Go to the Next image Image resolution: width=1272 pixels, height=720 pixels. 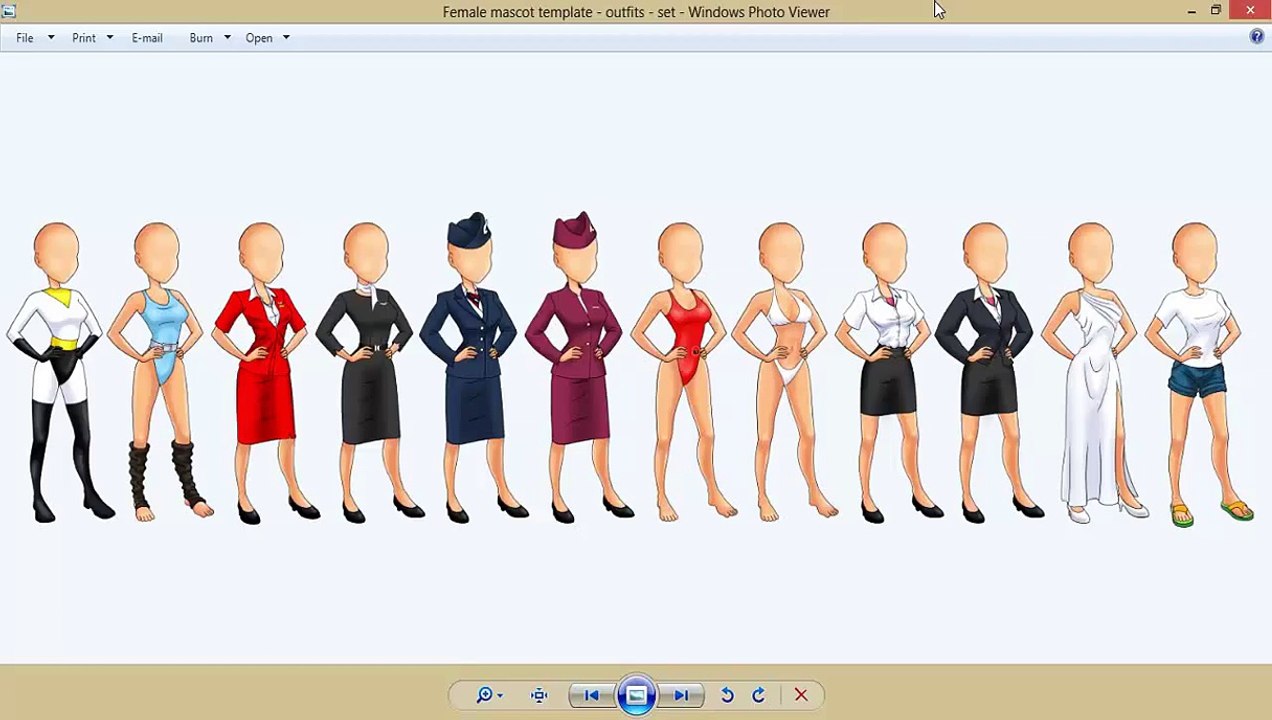(x=681, y=695)
